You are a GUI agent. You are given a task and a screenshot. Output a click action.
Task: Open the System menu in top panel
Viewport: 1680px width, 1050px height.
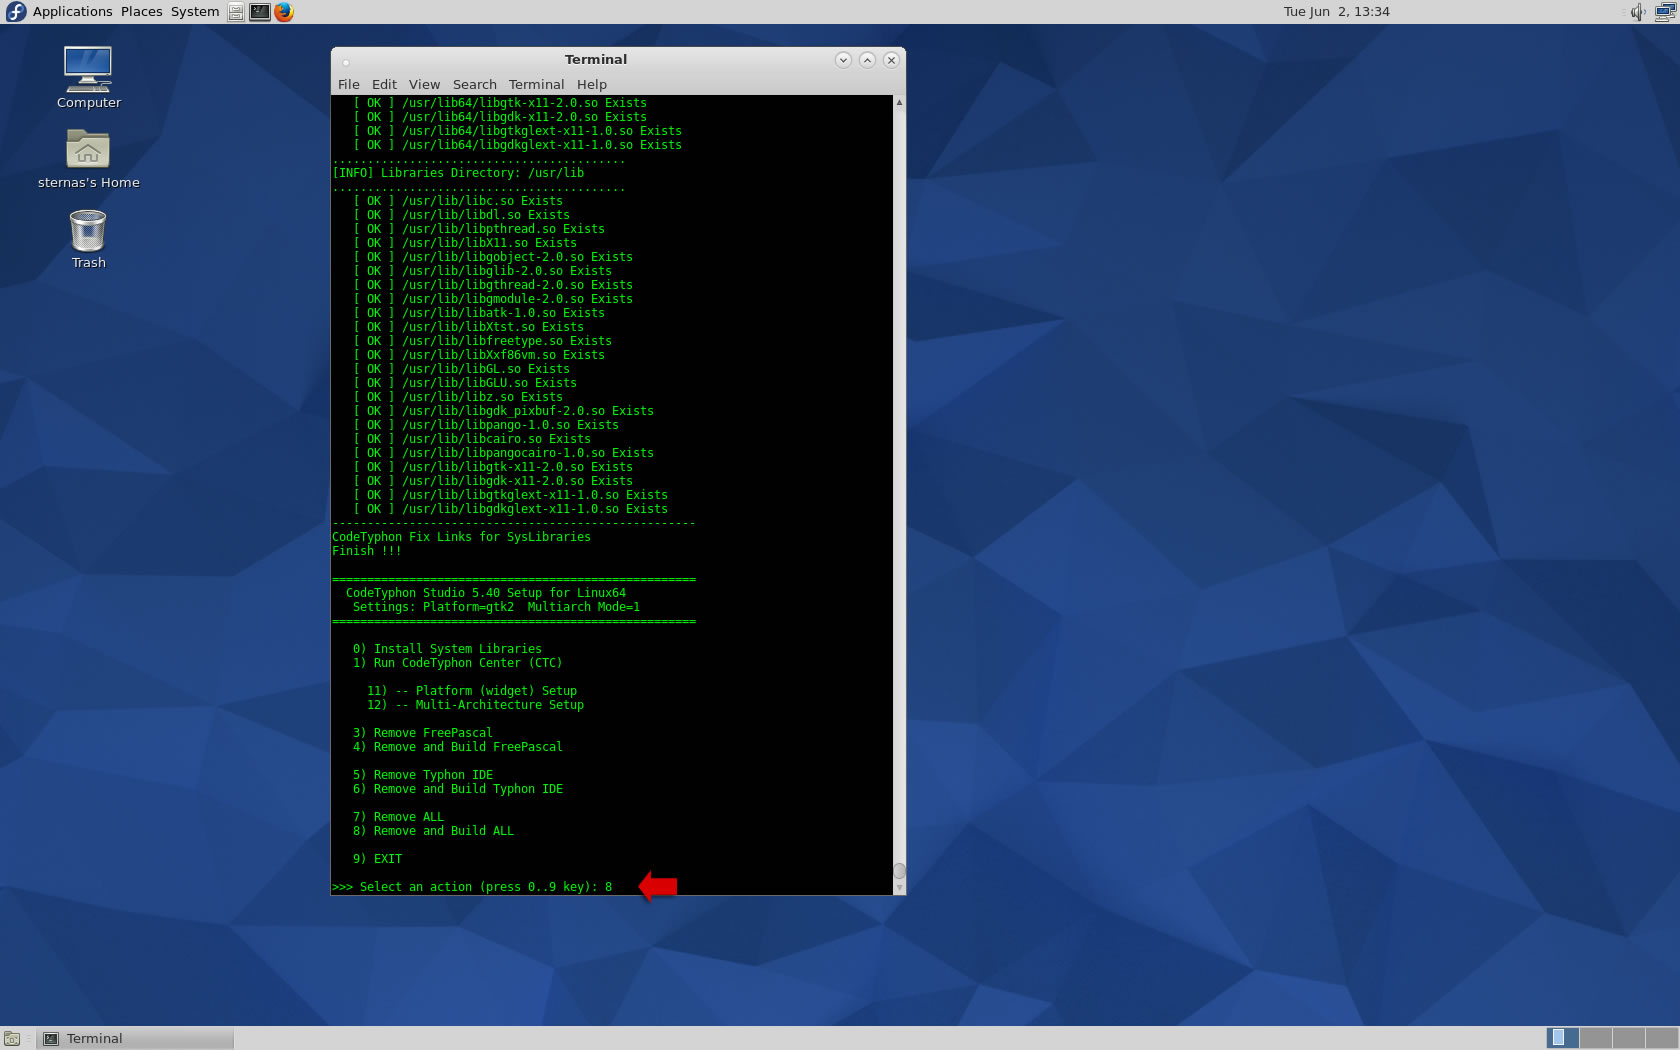[x=195, y=12]
